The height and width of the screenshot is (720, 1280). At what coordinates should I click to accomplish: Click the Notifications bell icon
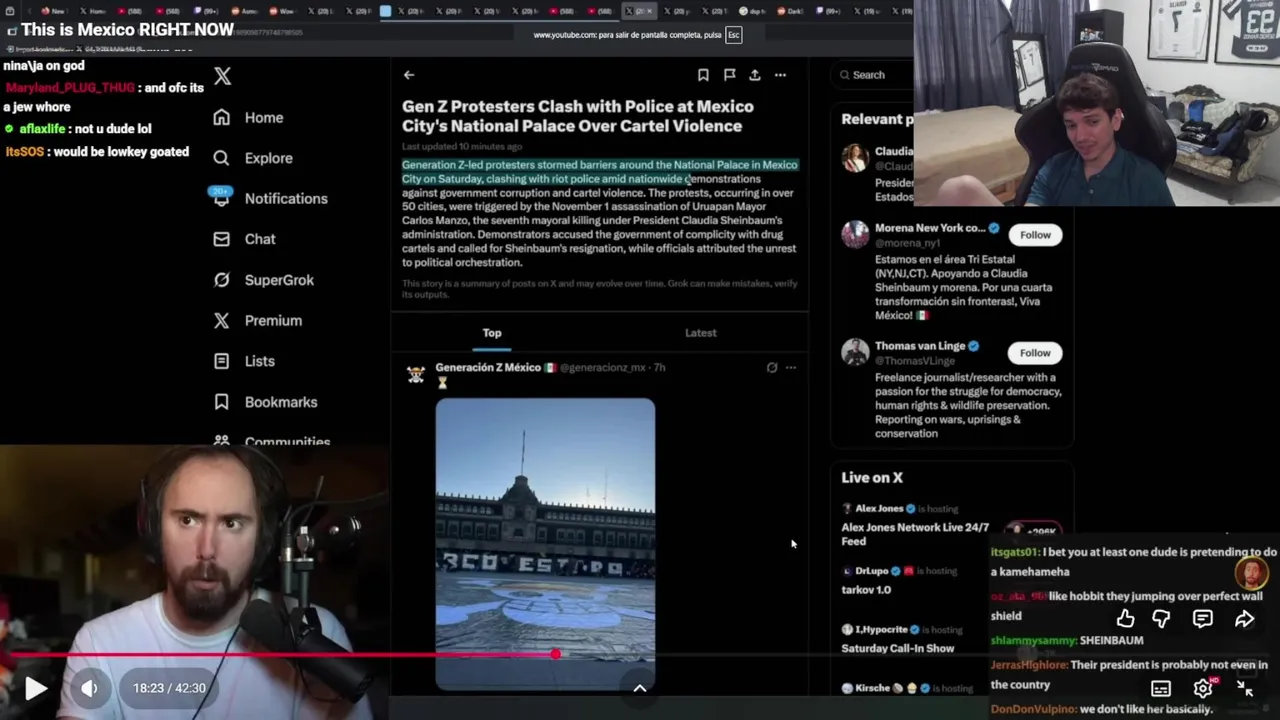click(222, 198)
